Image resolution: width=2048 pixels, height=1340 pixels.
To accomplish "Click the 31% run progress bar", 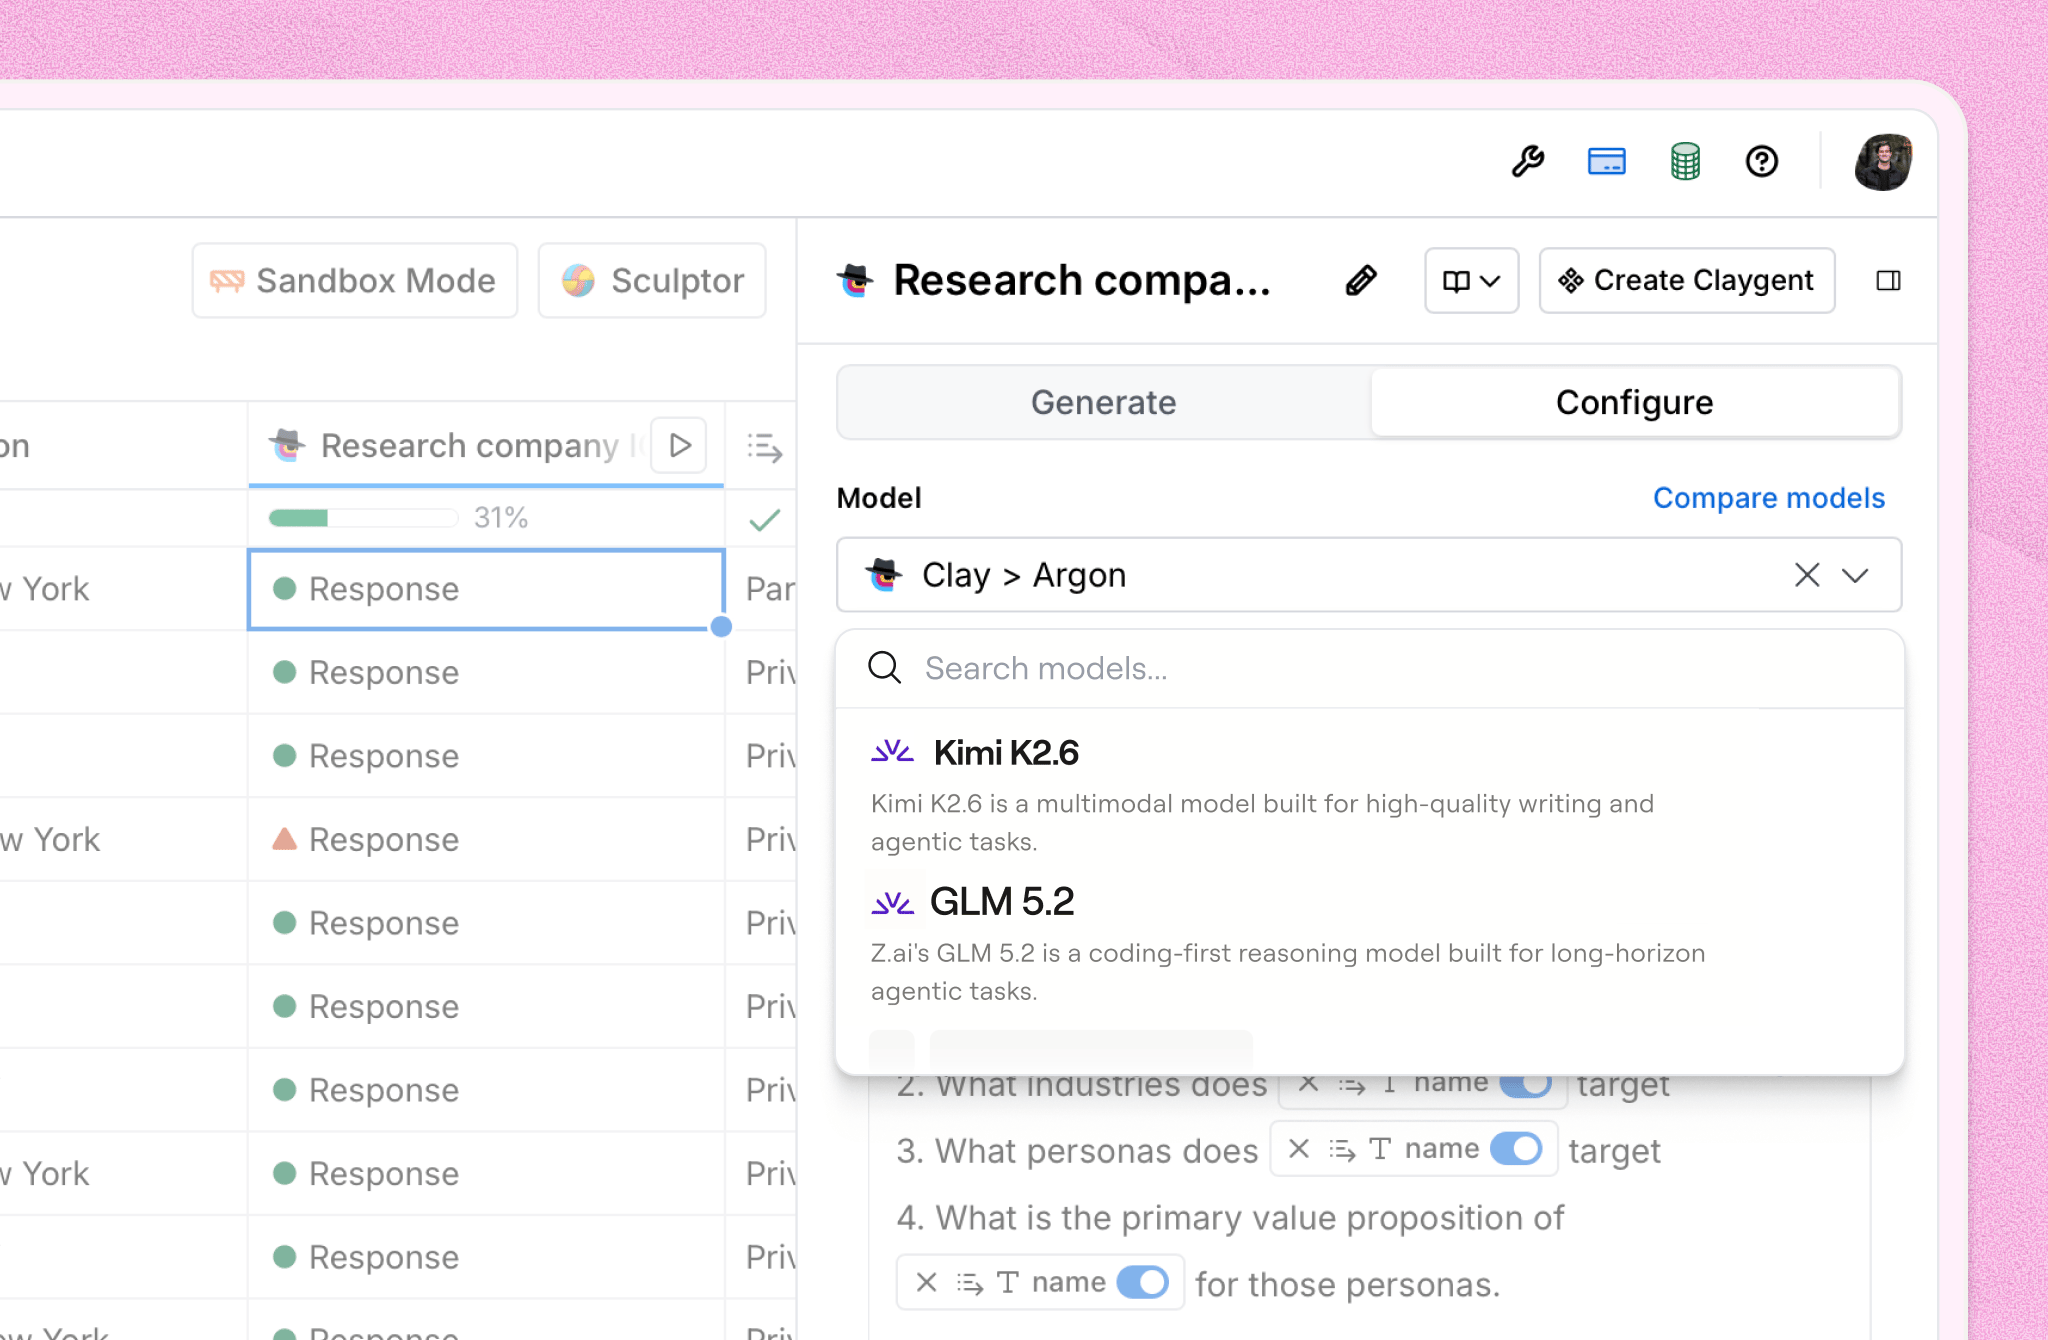I will 363,518.
